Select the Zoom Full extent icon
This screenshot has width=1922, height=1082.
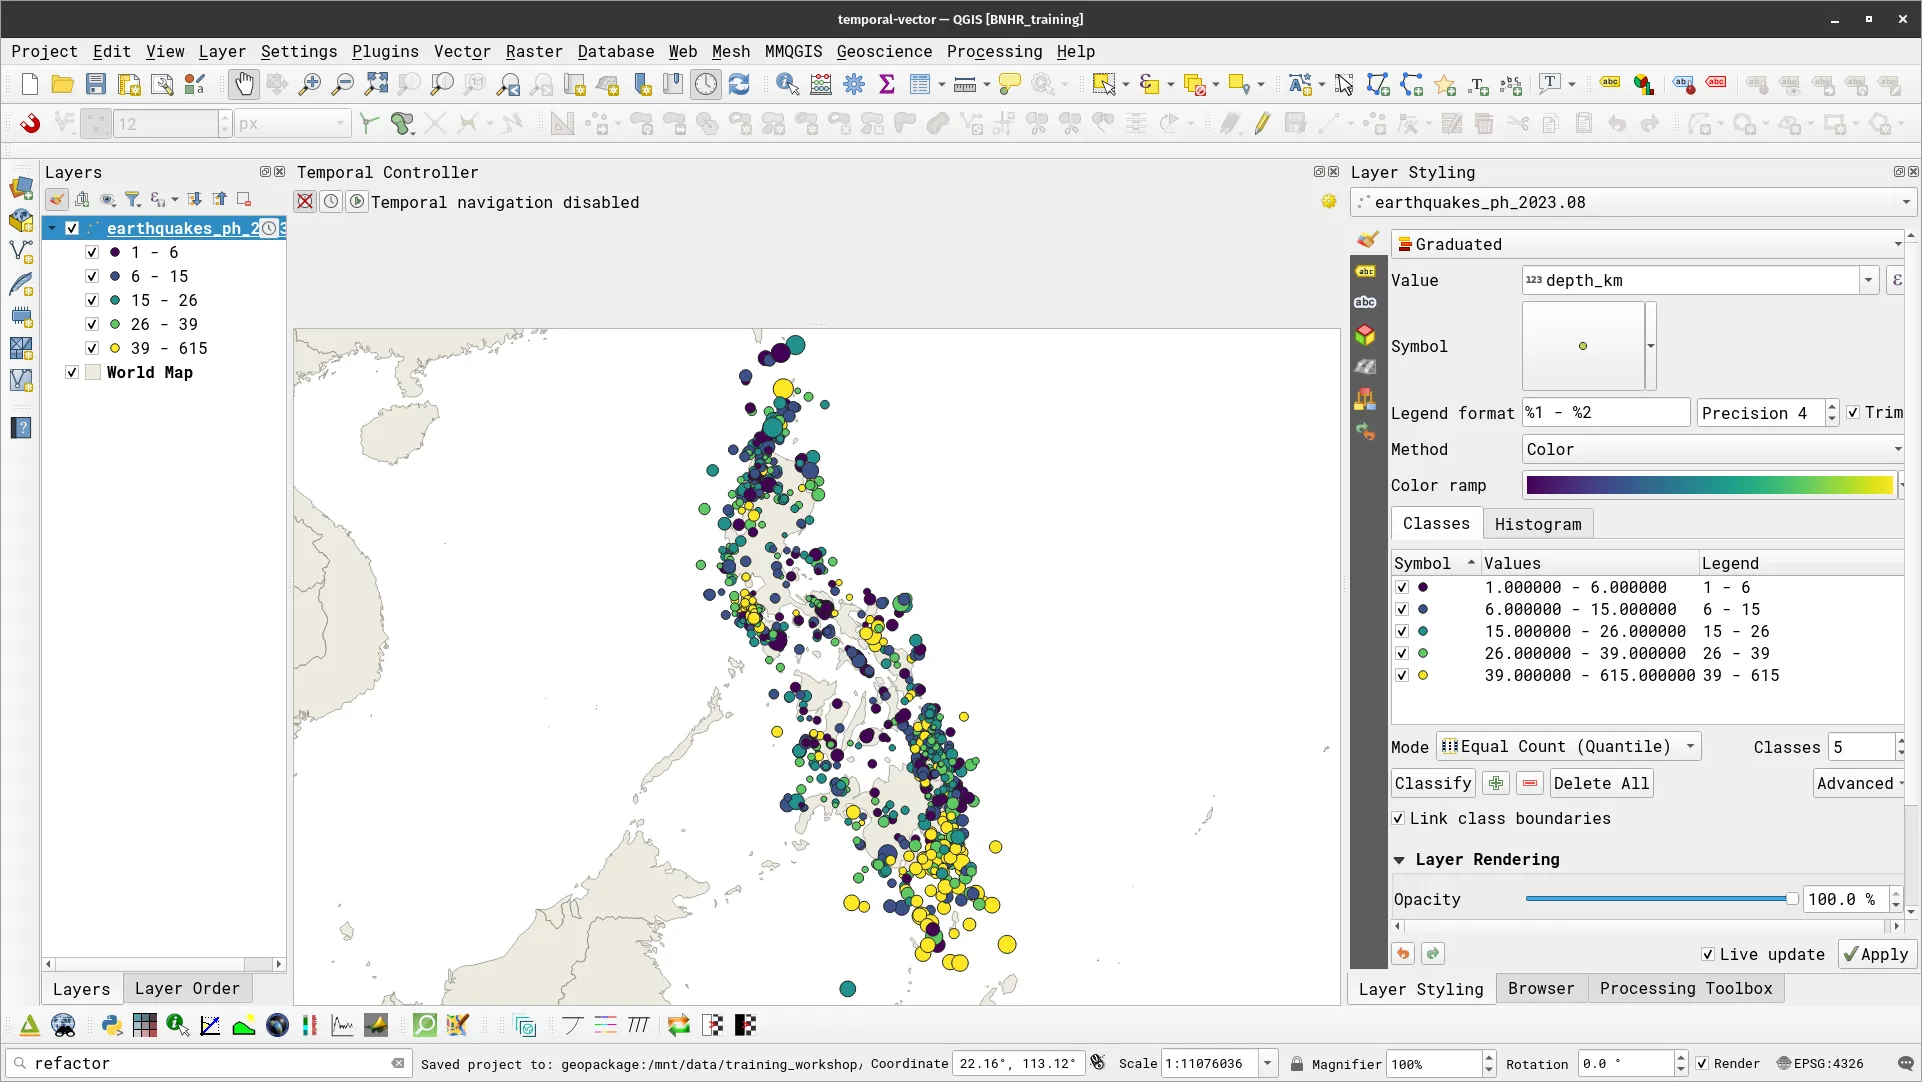(x=376, y=84)
